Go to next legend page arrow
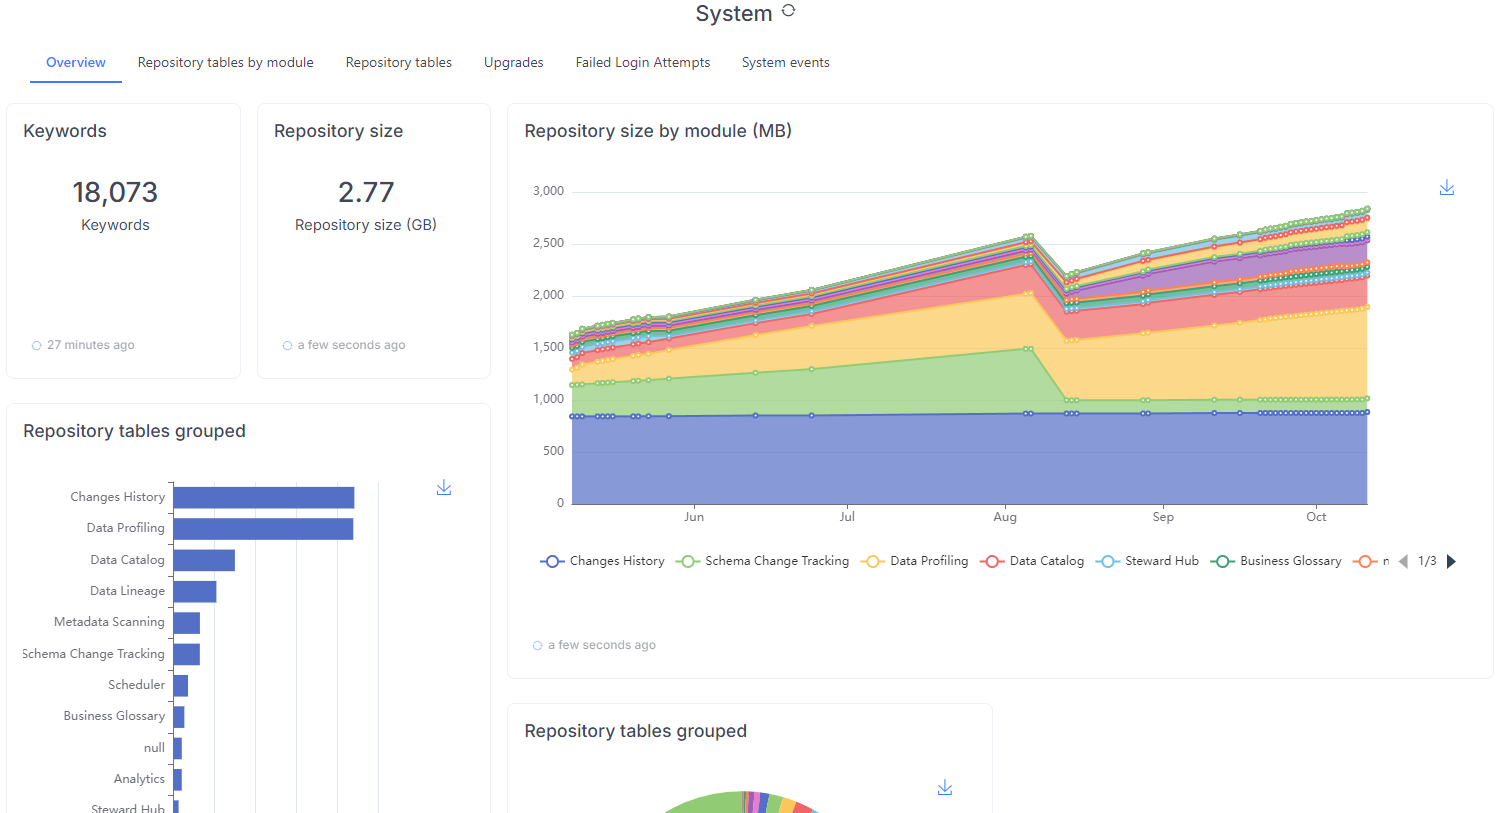The width and height of the screenshot is (1498, 813). click(1451, 561)
